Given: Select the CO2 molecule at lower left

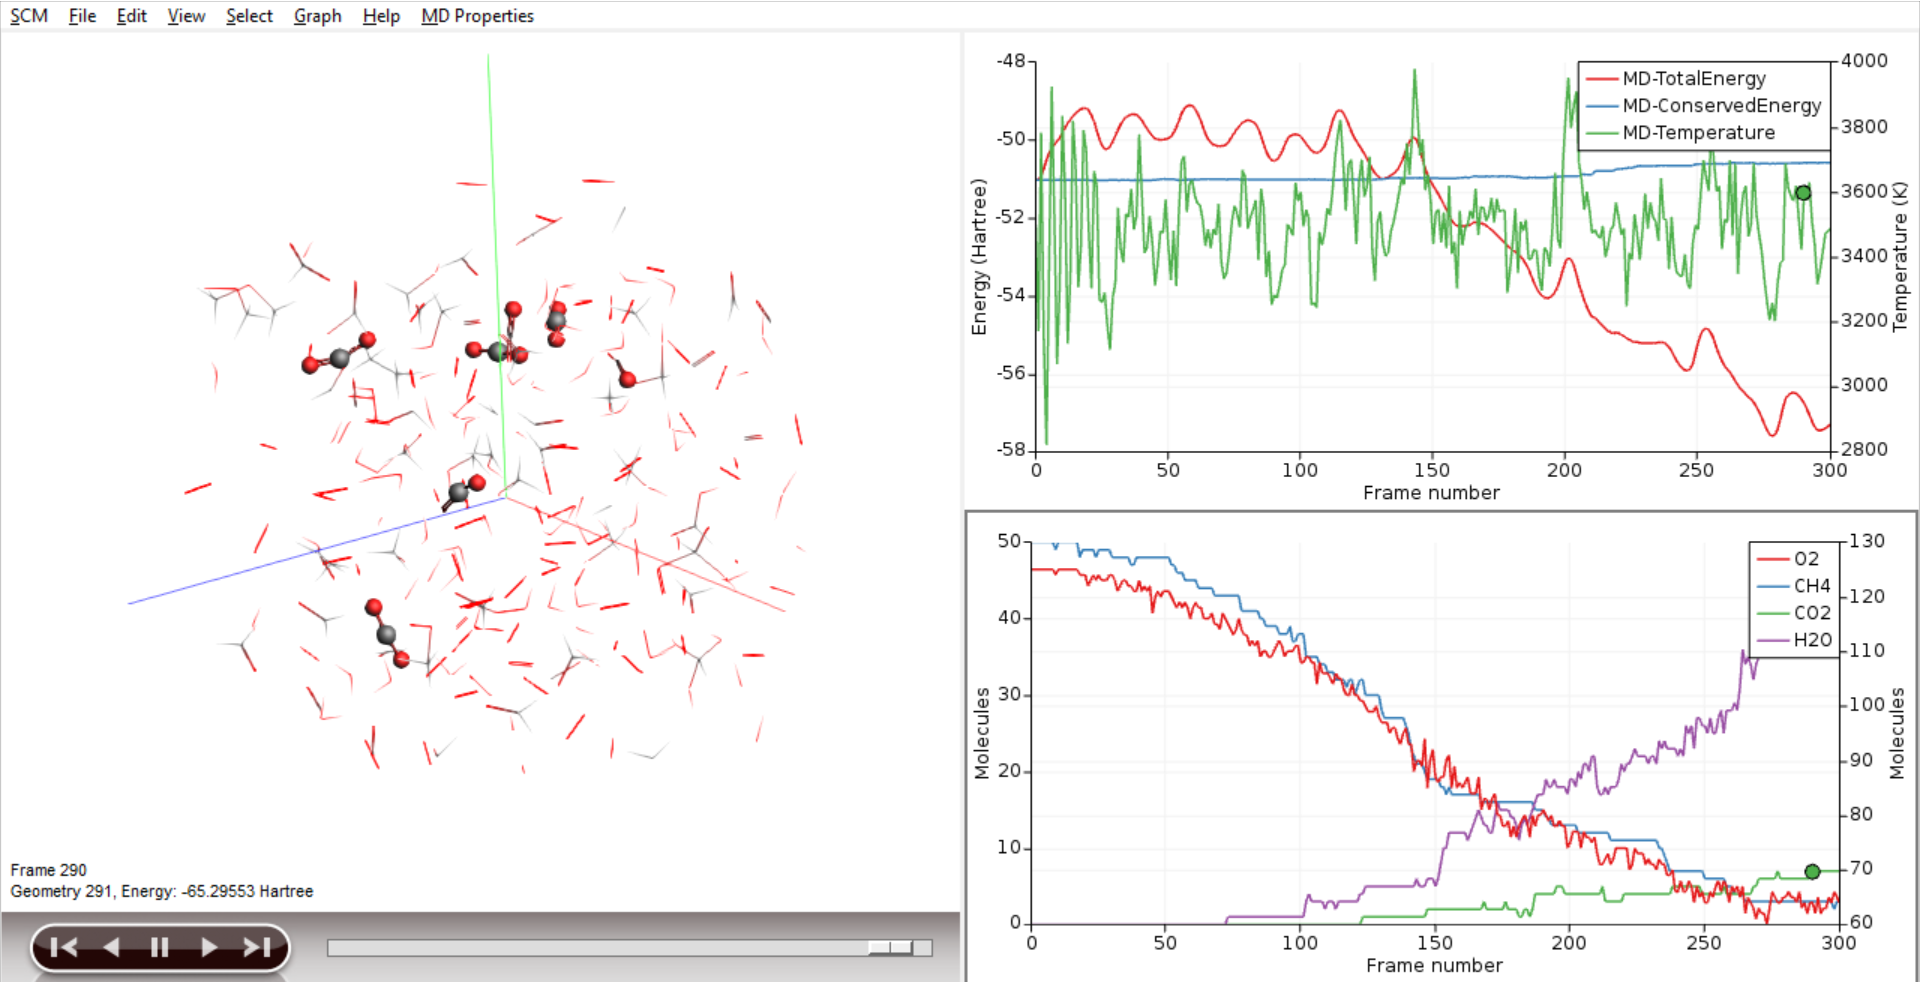Looking at the screenshot, I should (387, 633).
